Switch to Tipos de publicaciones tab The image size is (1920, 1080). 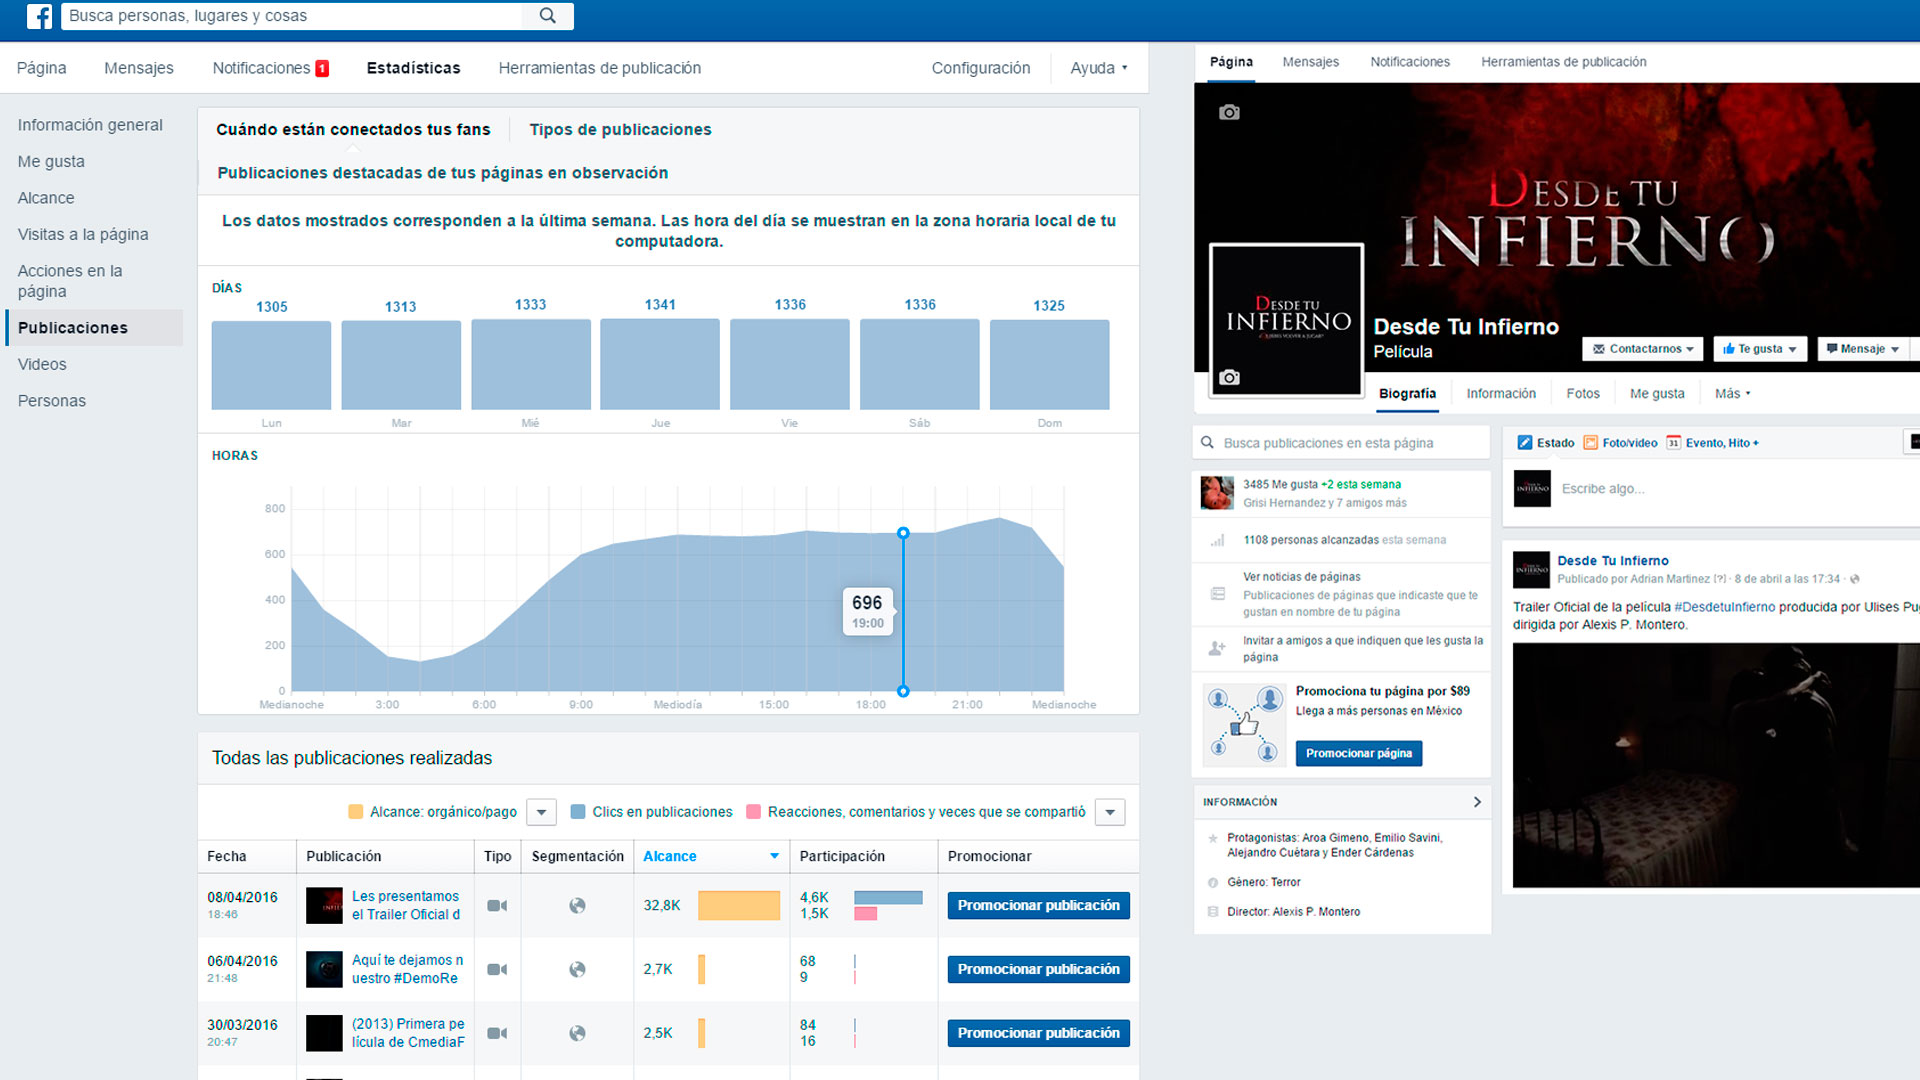click(620, 130)
